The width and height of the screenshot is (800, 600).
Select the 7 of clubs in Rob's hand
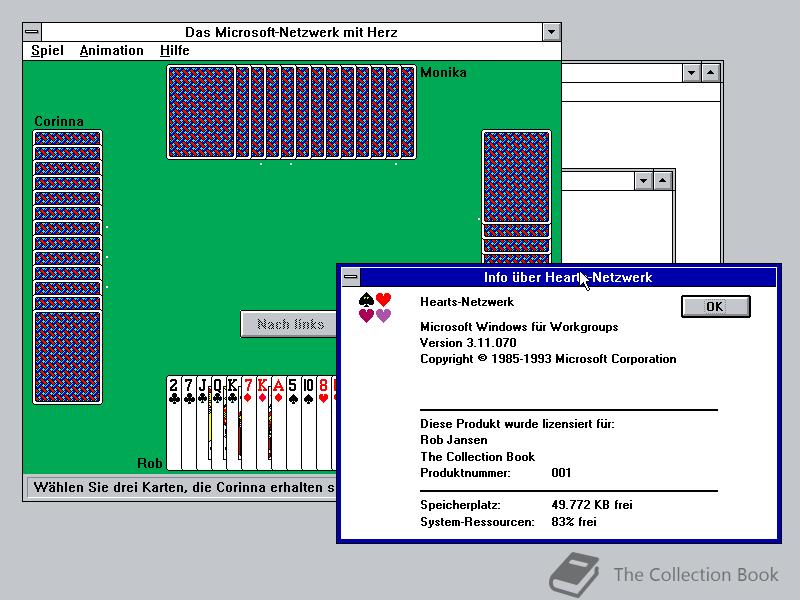[189, 423]
